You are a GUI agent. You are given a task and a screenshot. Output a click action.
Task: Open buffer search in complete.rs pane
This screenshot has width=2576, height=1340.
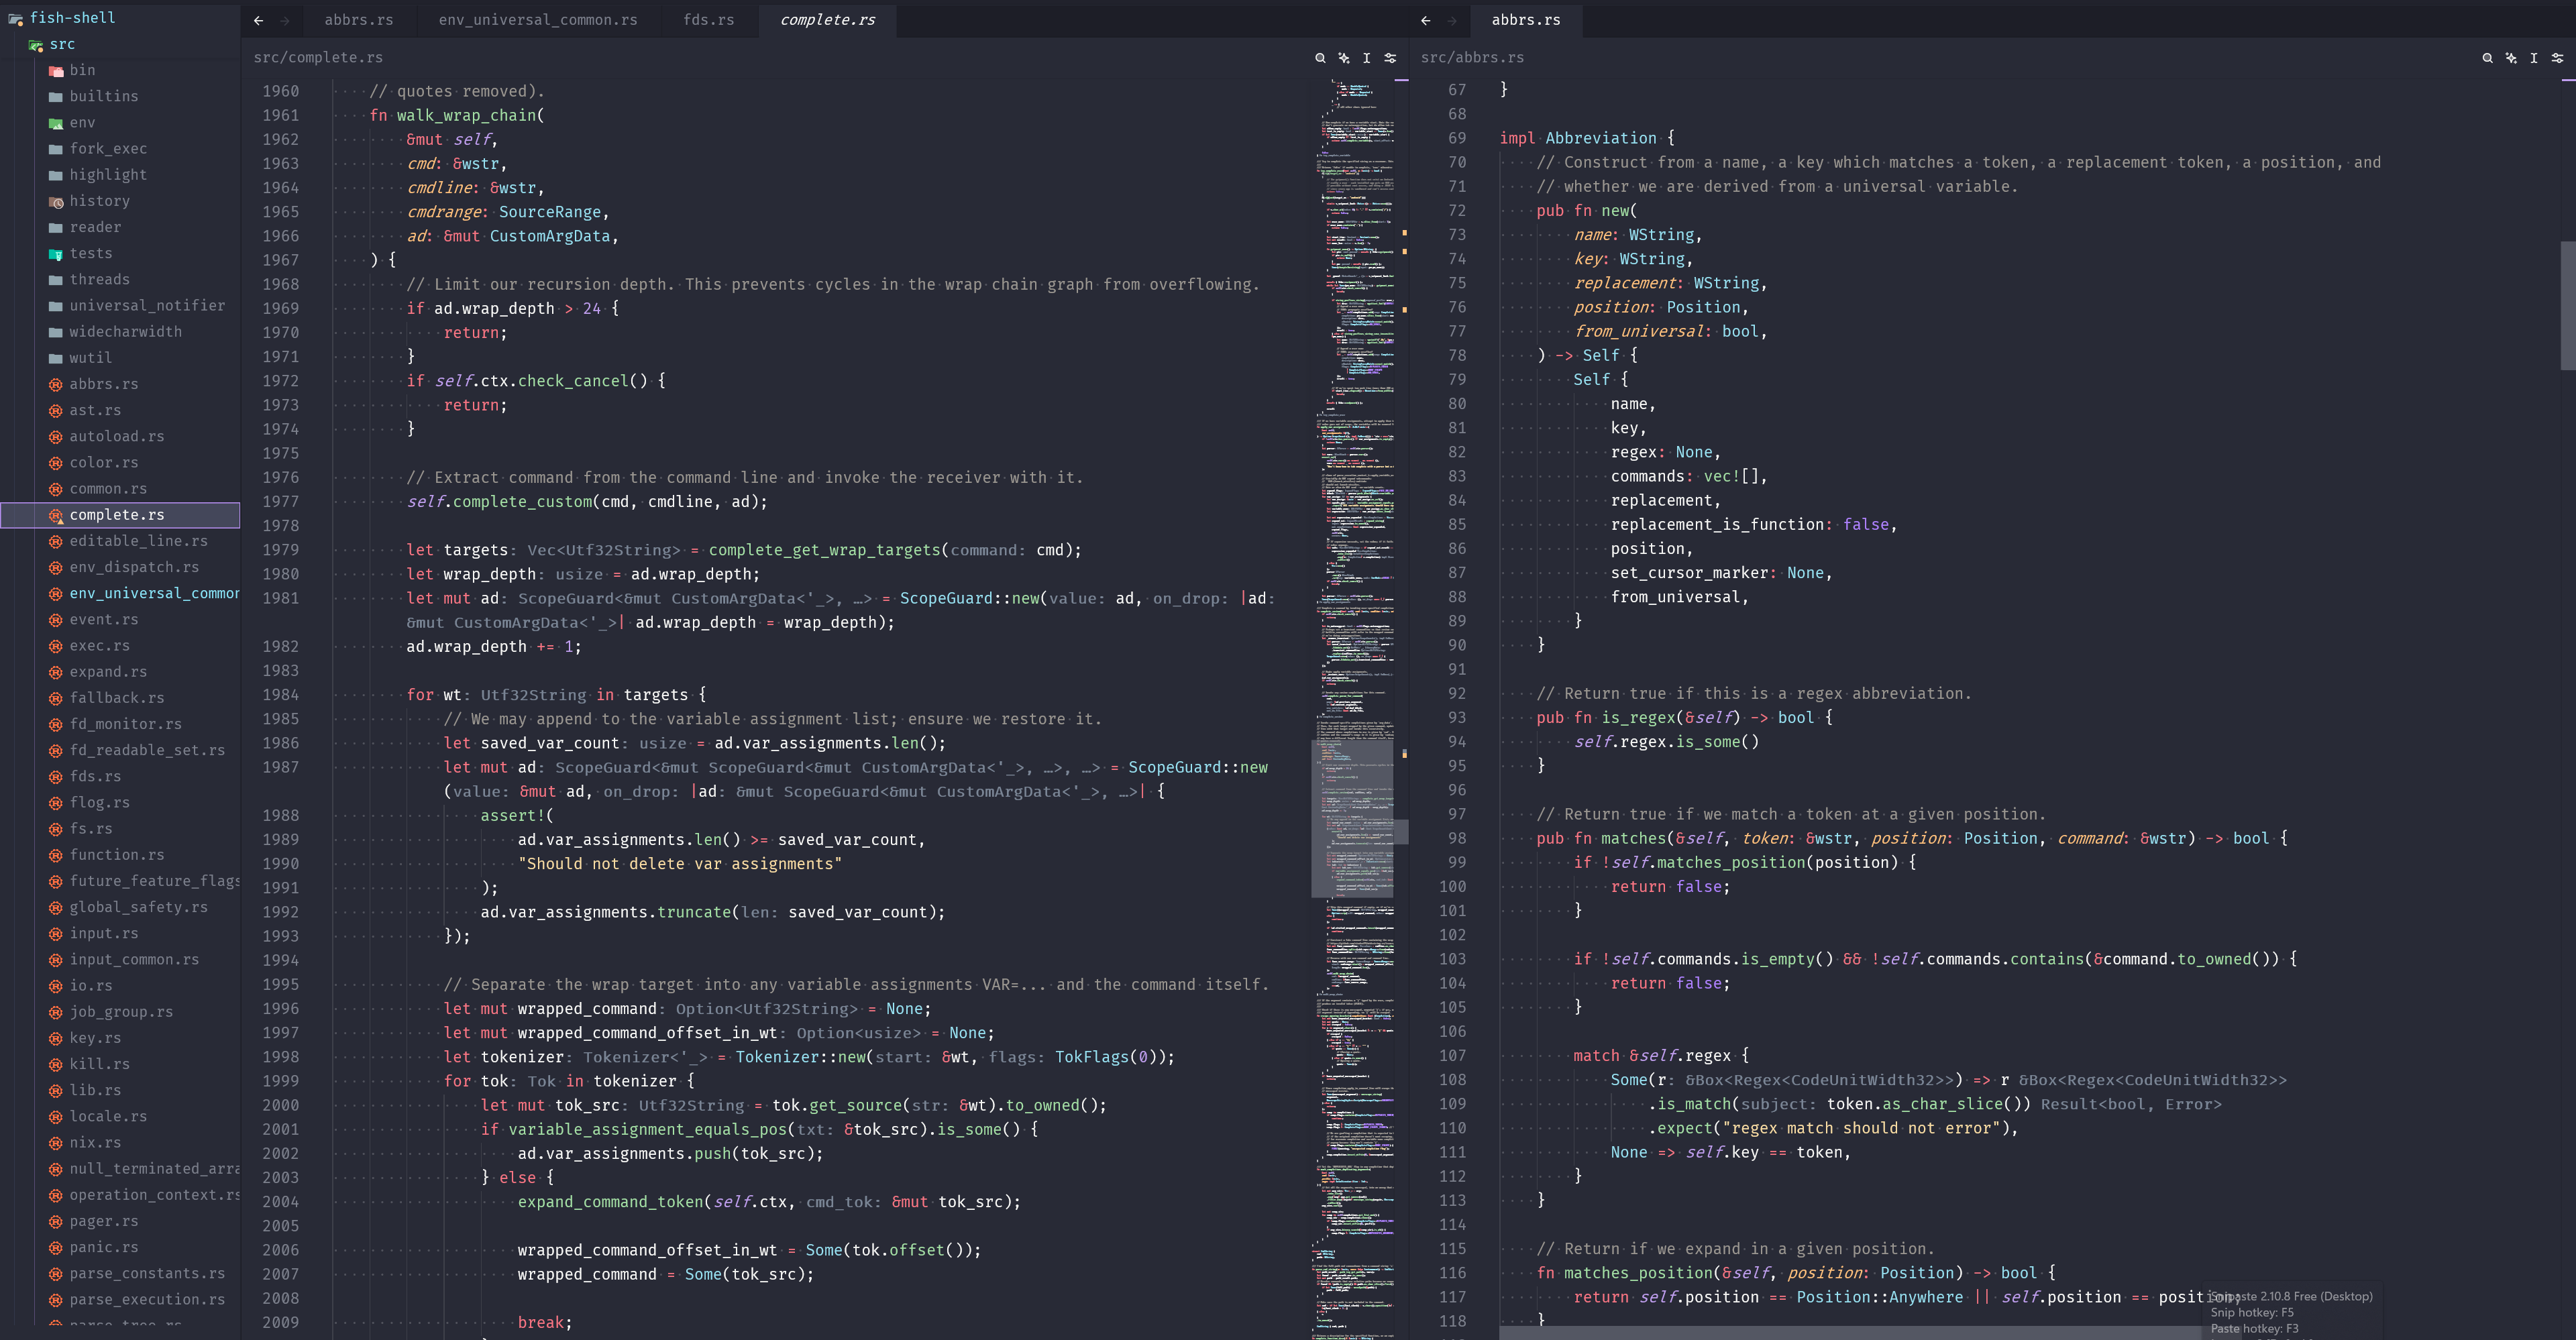tap(1320, 58)
